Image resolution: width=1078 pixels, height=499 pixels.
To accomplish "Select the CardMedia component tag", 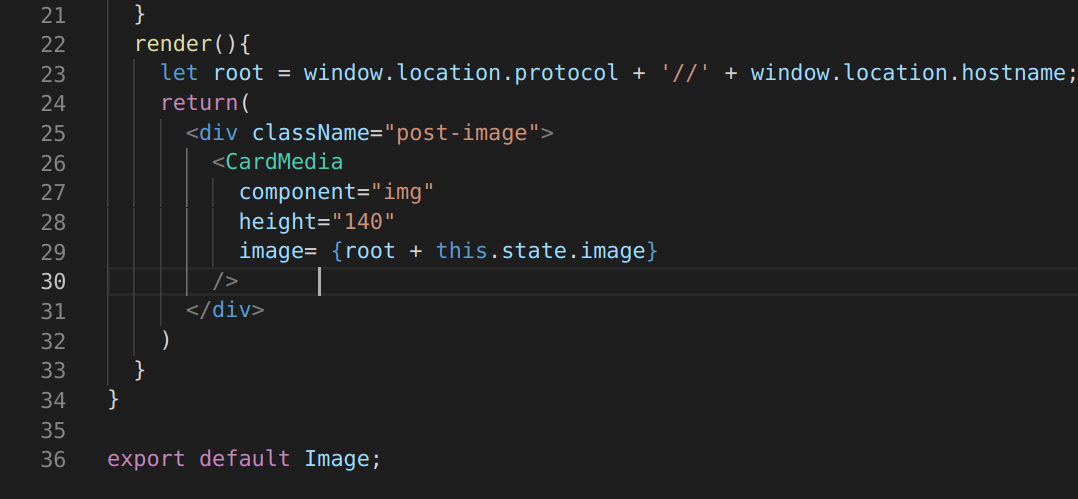I will (x=283, y=162).
